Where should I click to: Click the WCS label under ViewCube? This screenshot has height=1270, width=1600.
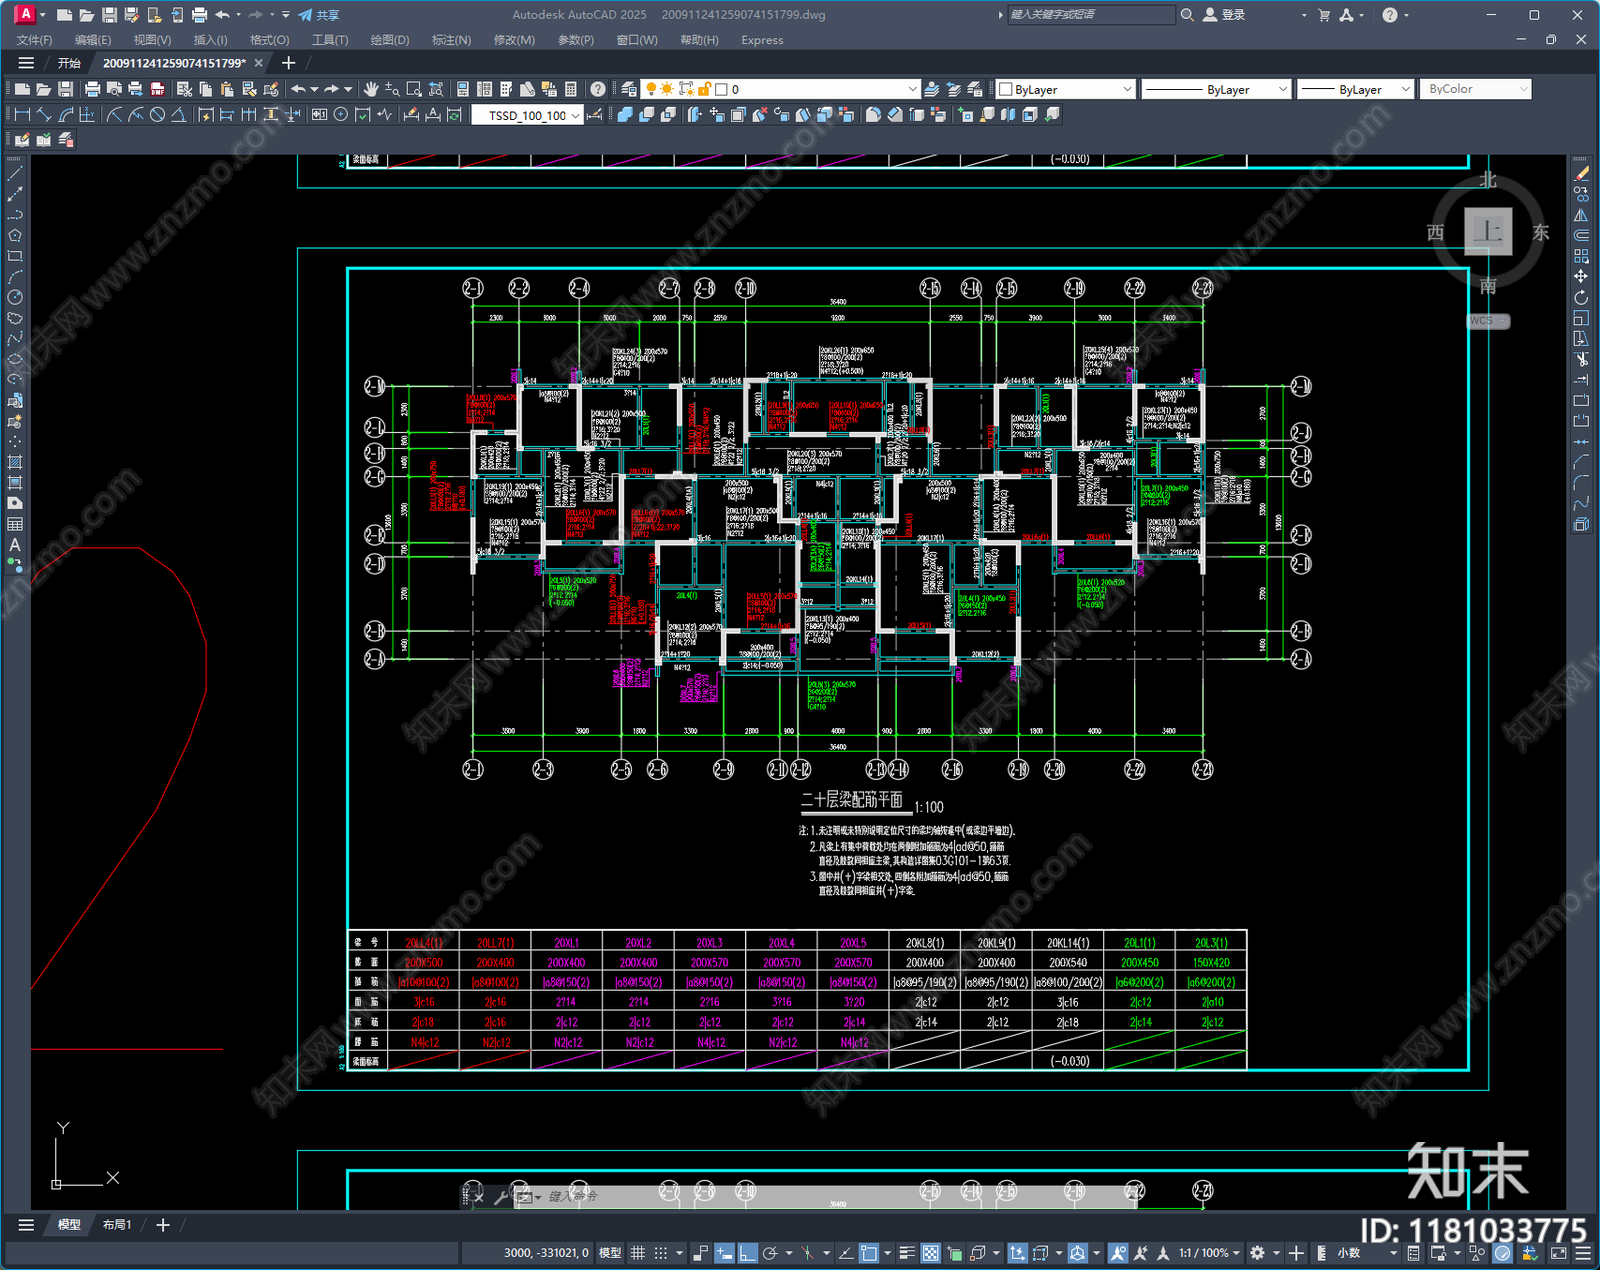point(1488,321)
